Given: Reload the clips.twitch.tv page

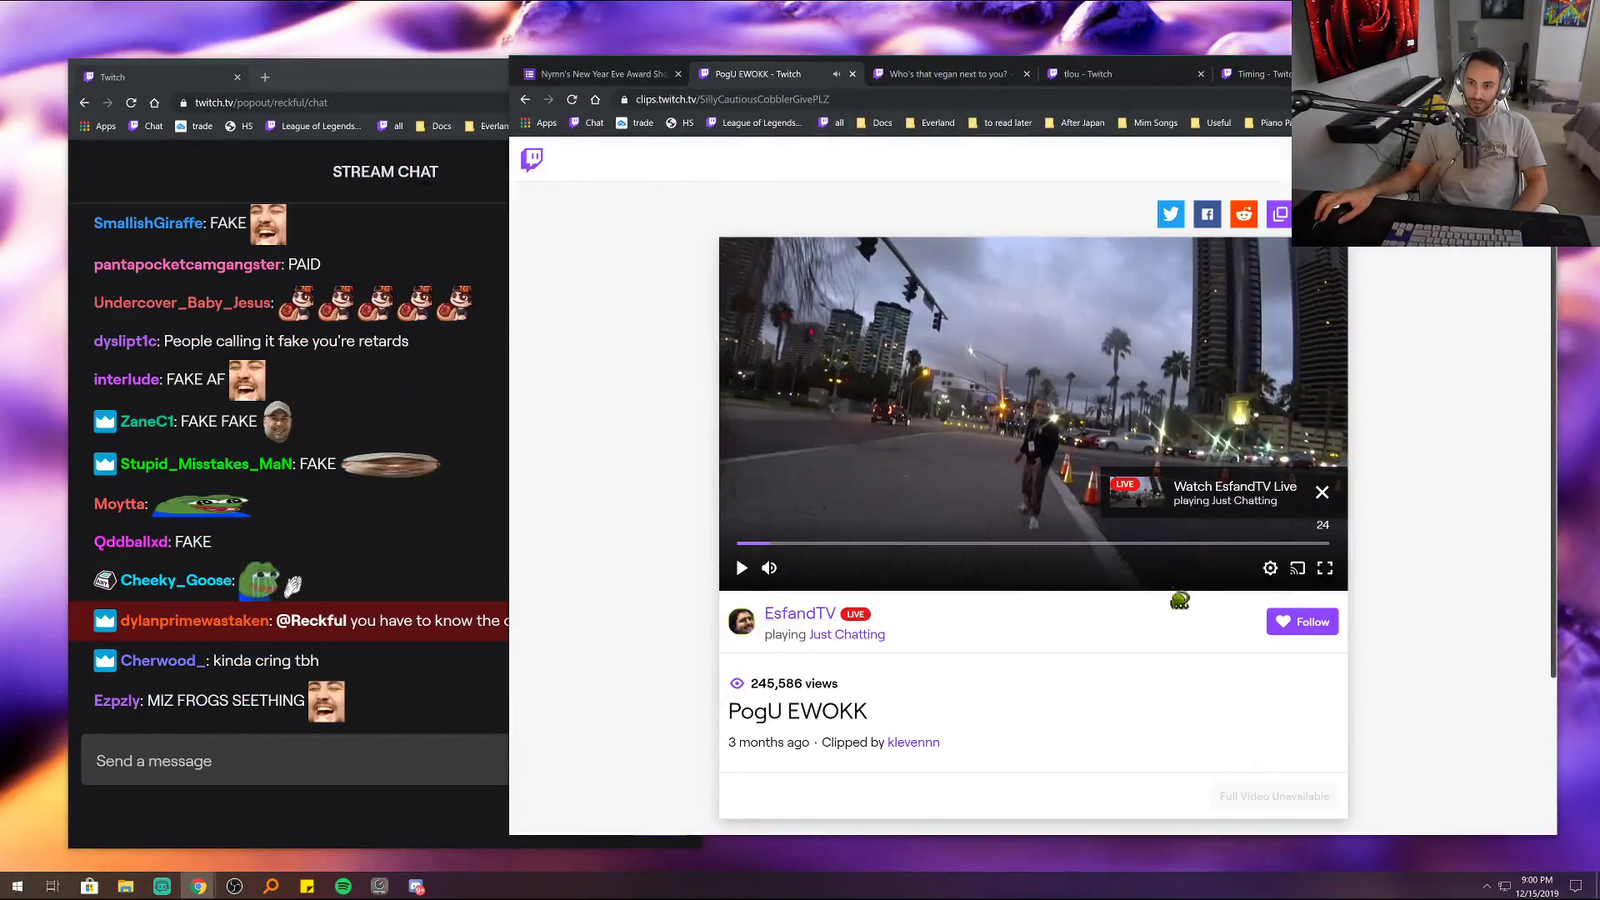Looking at the screenshot, I should [x=572, y=99].
